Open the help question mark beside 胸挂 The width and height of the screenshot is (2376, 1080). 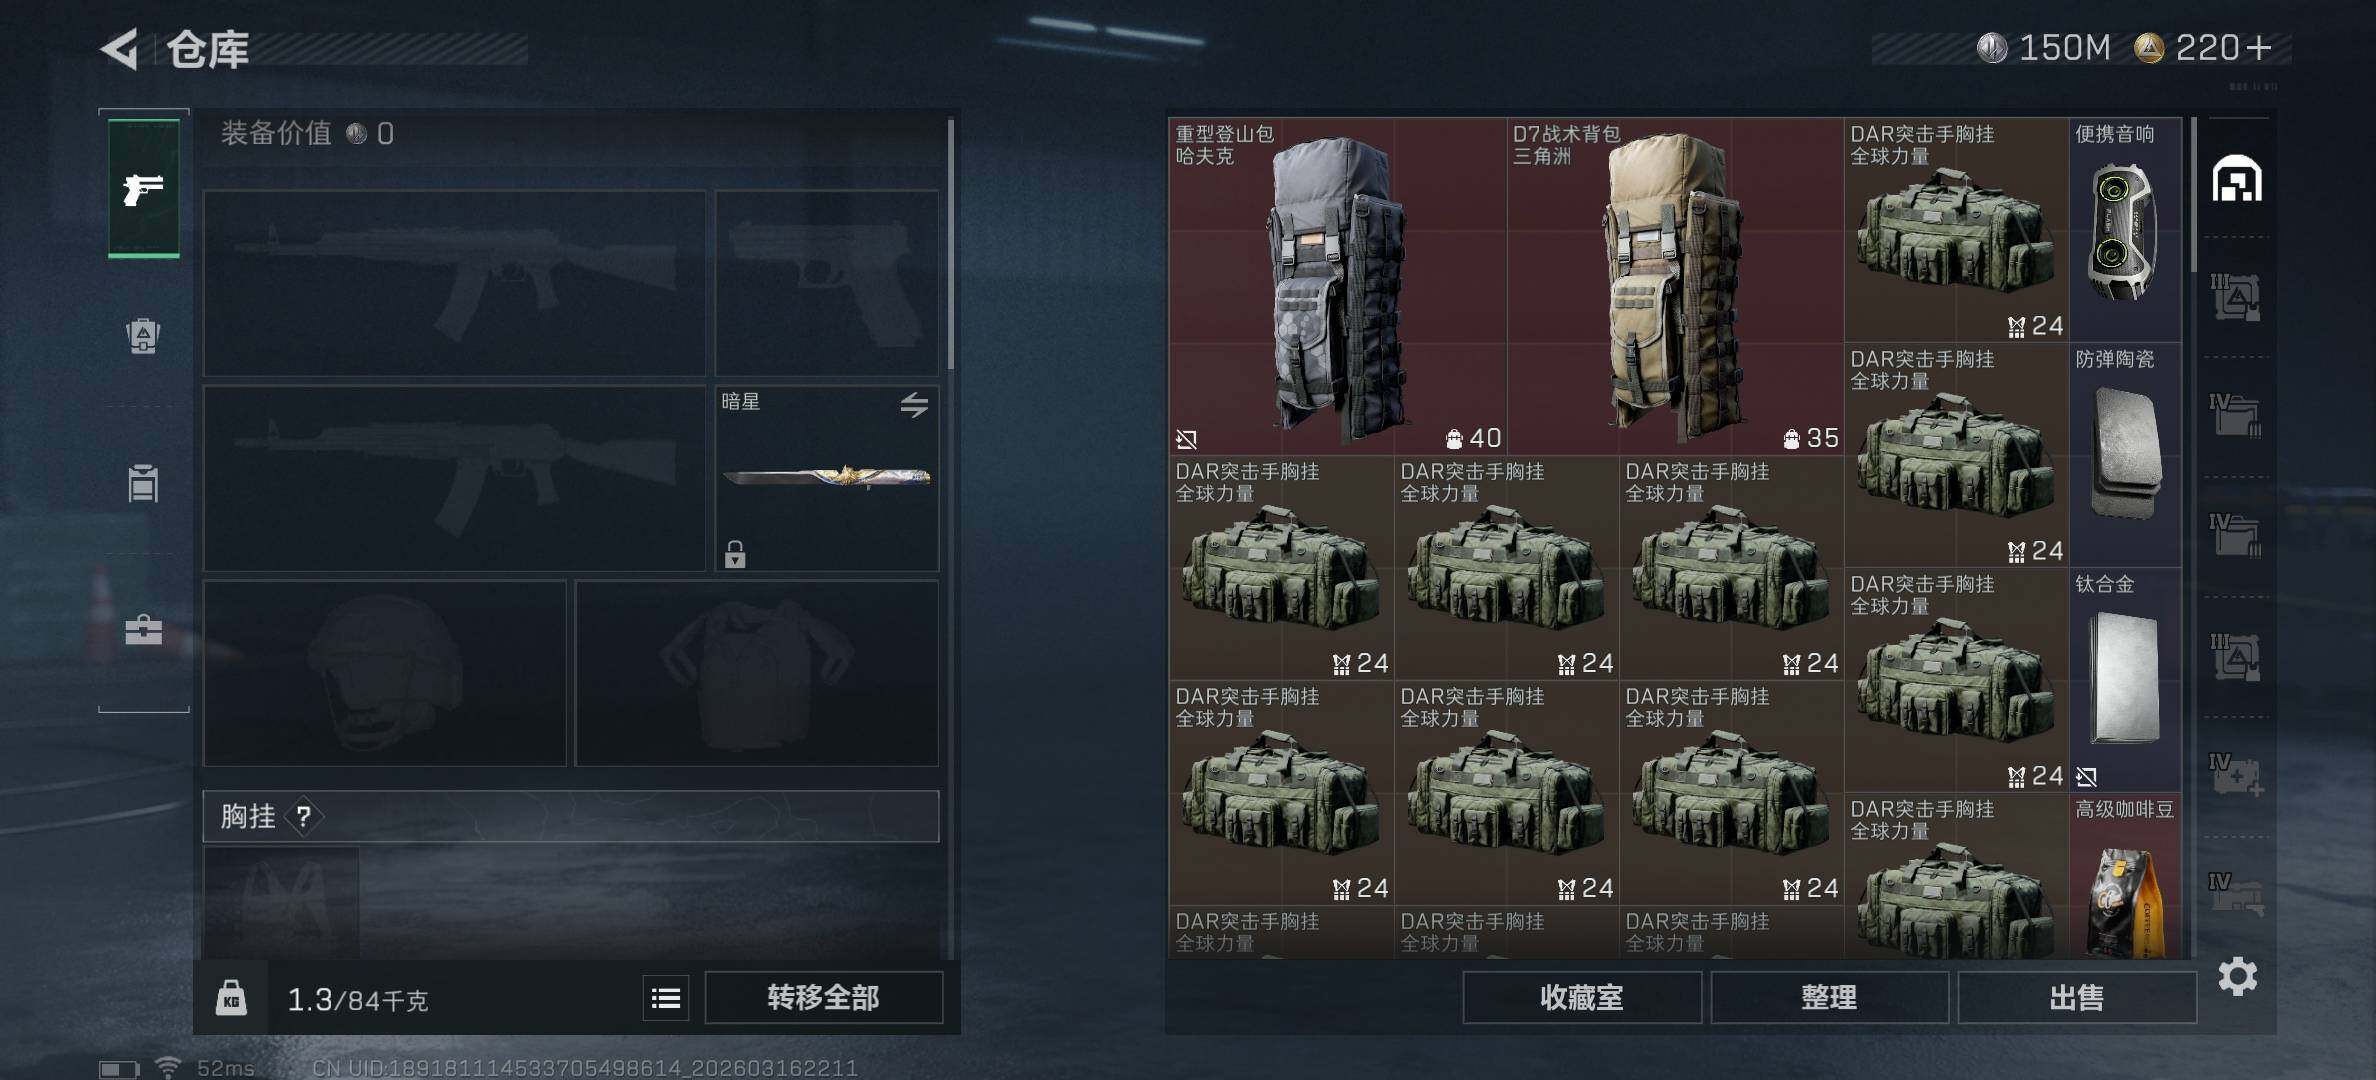304,817
